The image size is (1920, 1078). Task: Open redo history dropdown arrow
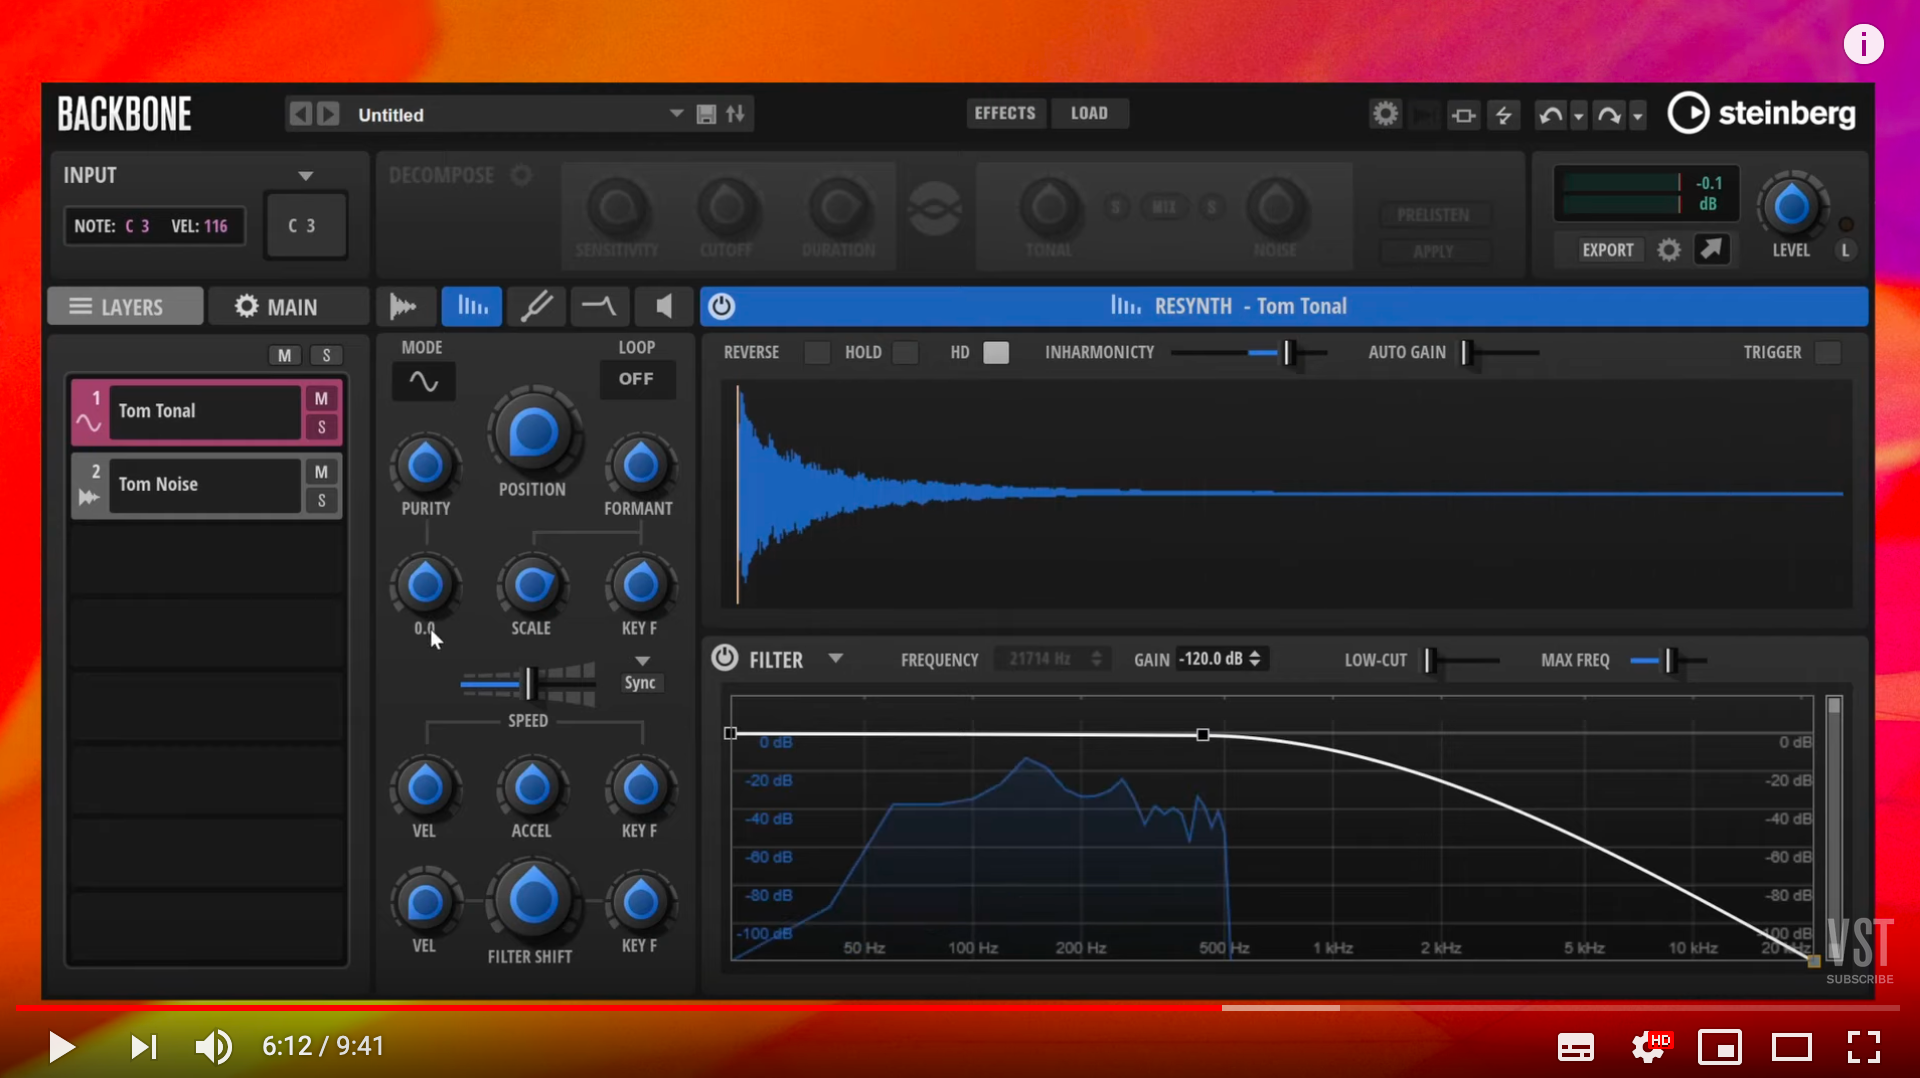click(1638, 116)
